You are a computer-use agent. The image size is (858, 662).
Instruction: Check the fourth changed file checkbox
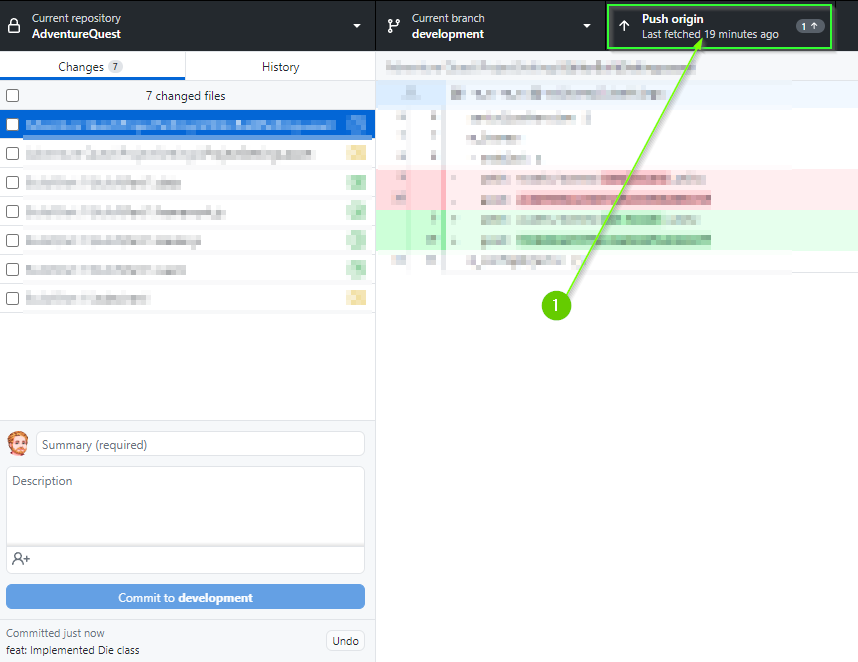point(13,212)
